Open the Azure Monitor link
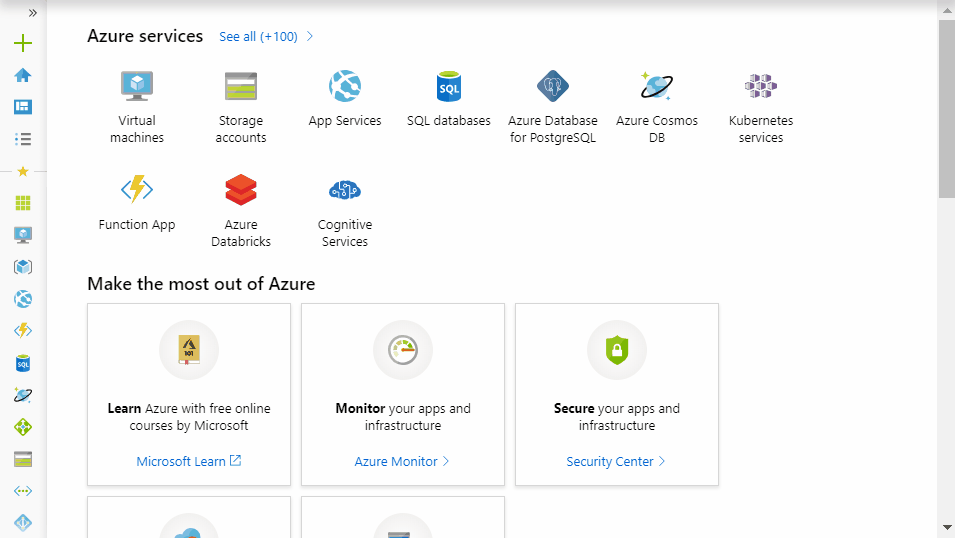The height and width of the screenshot is (538, 955). 402,461
